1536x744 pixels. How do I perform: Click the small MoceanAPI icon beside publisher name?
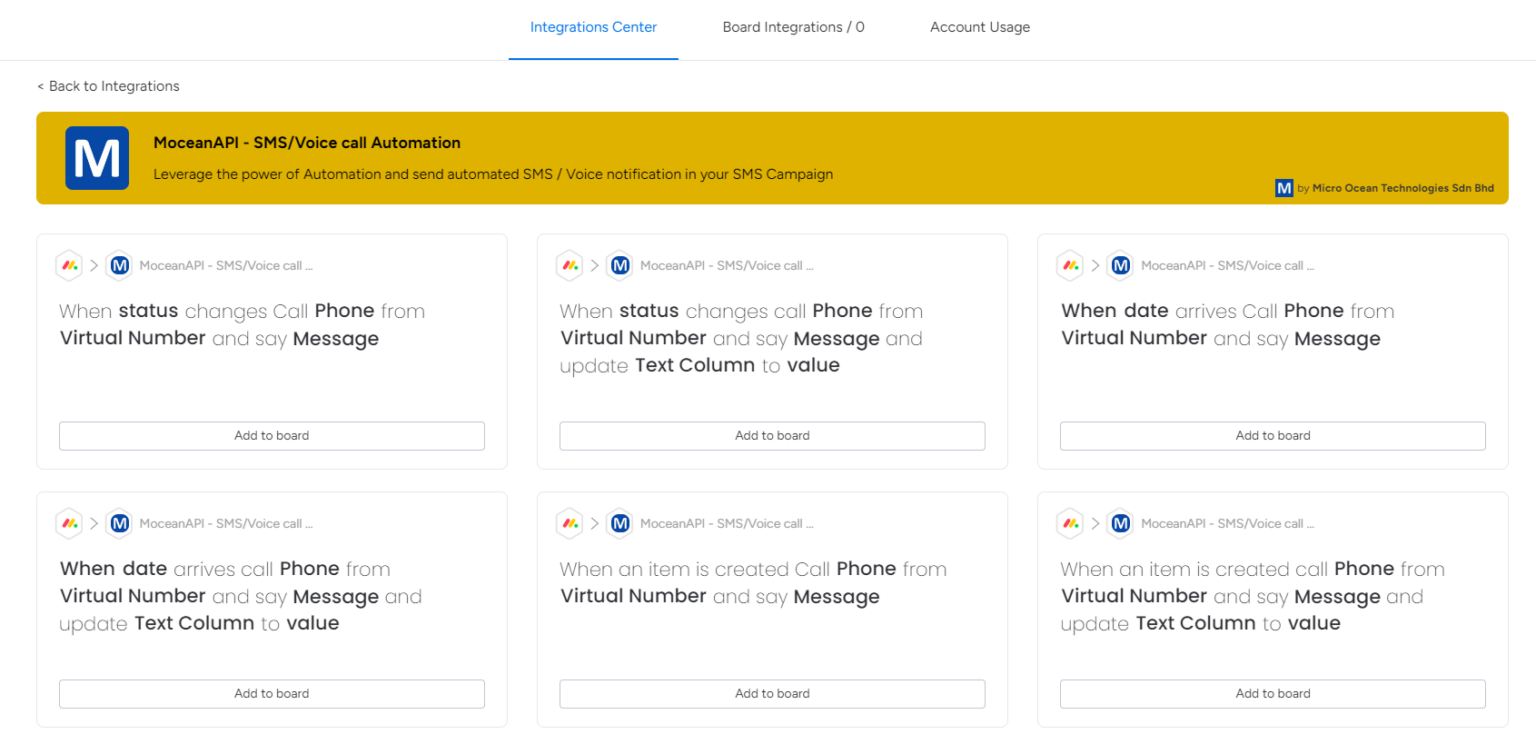(1284, 188)
